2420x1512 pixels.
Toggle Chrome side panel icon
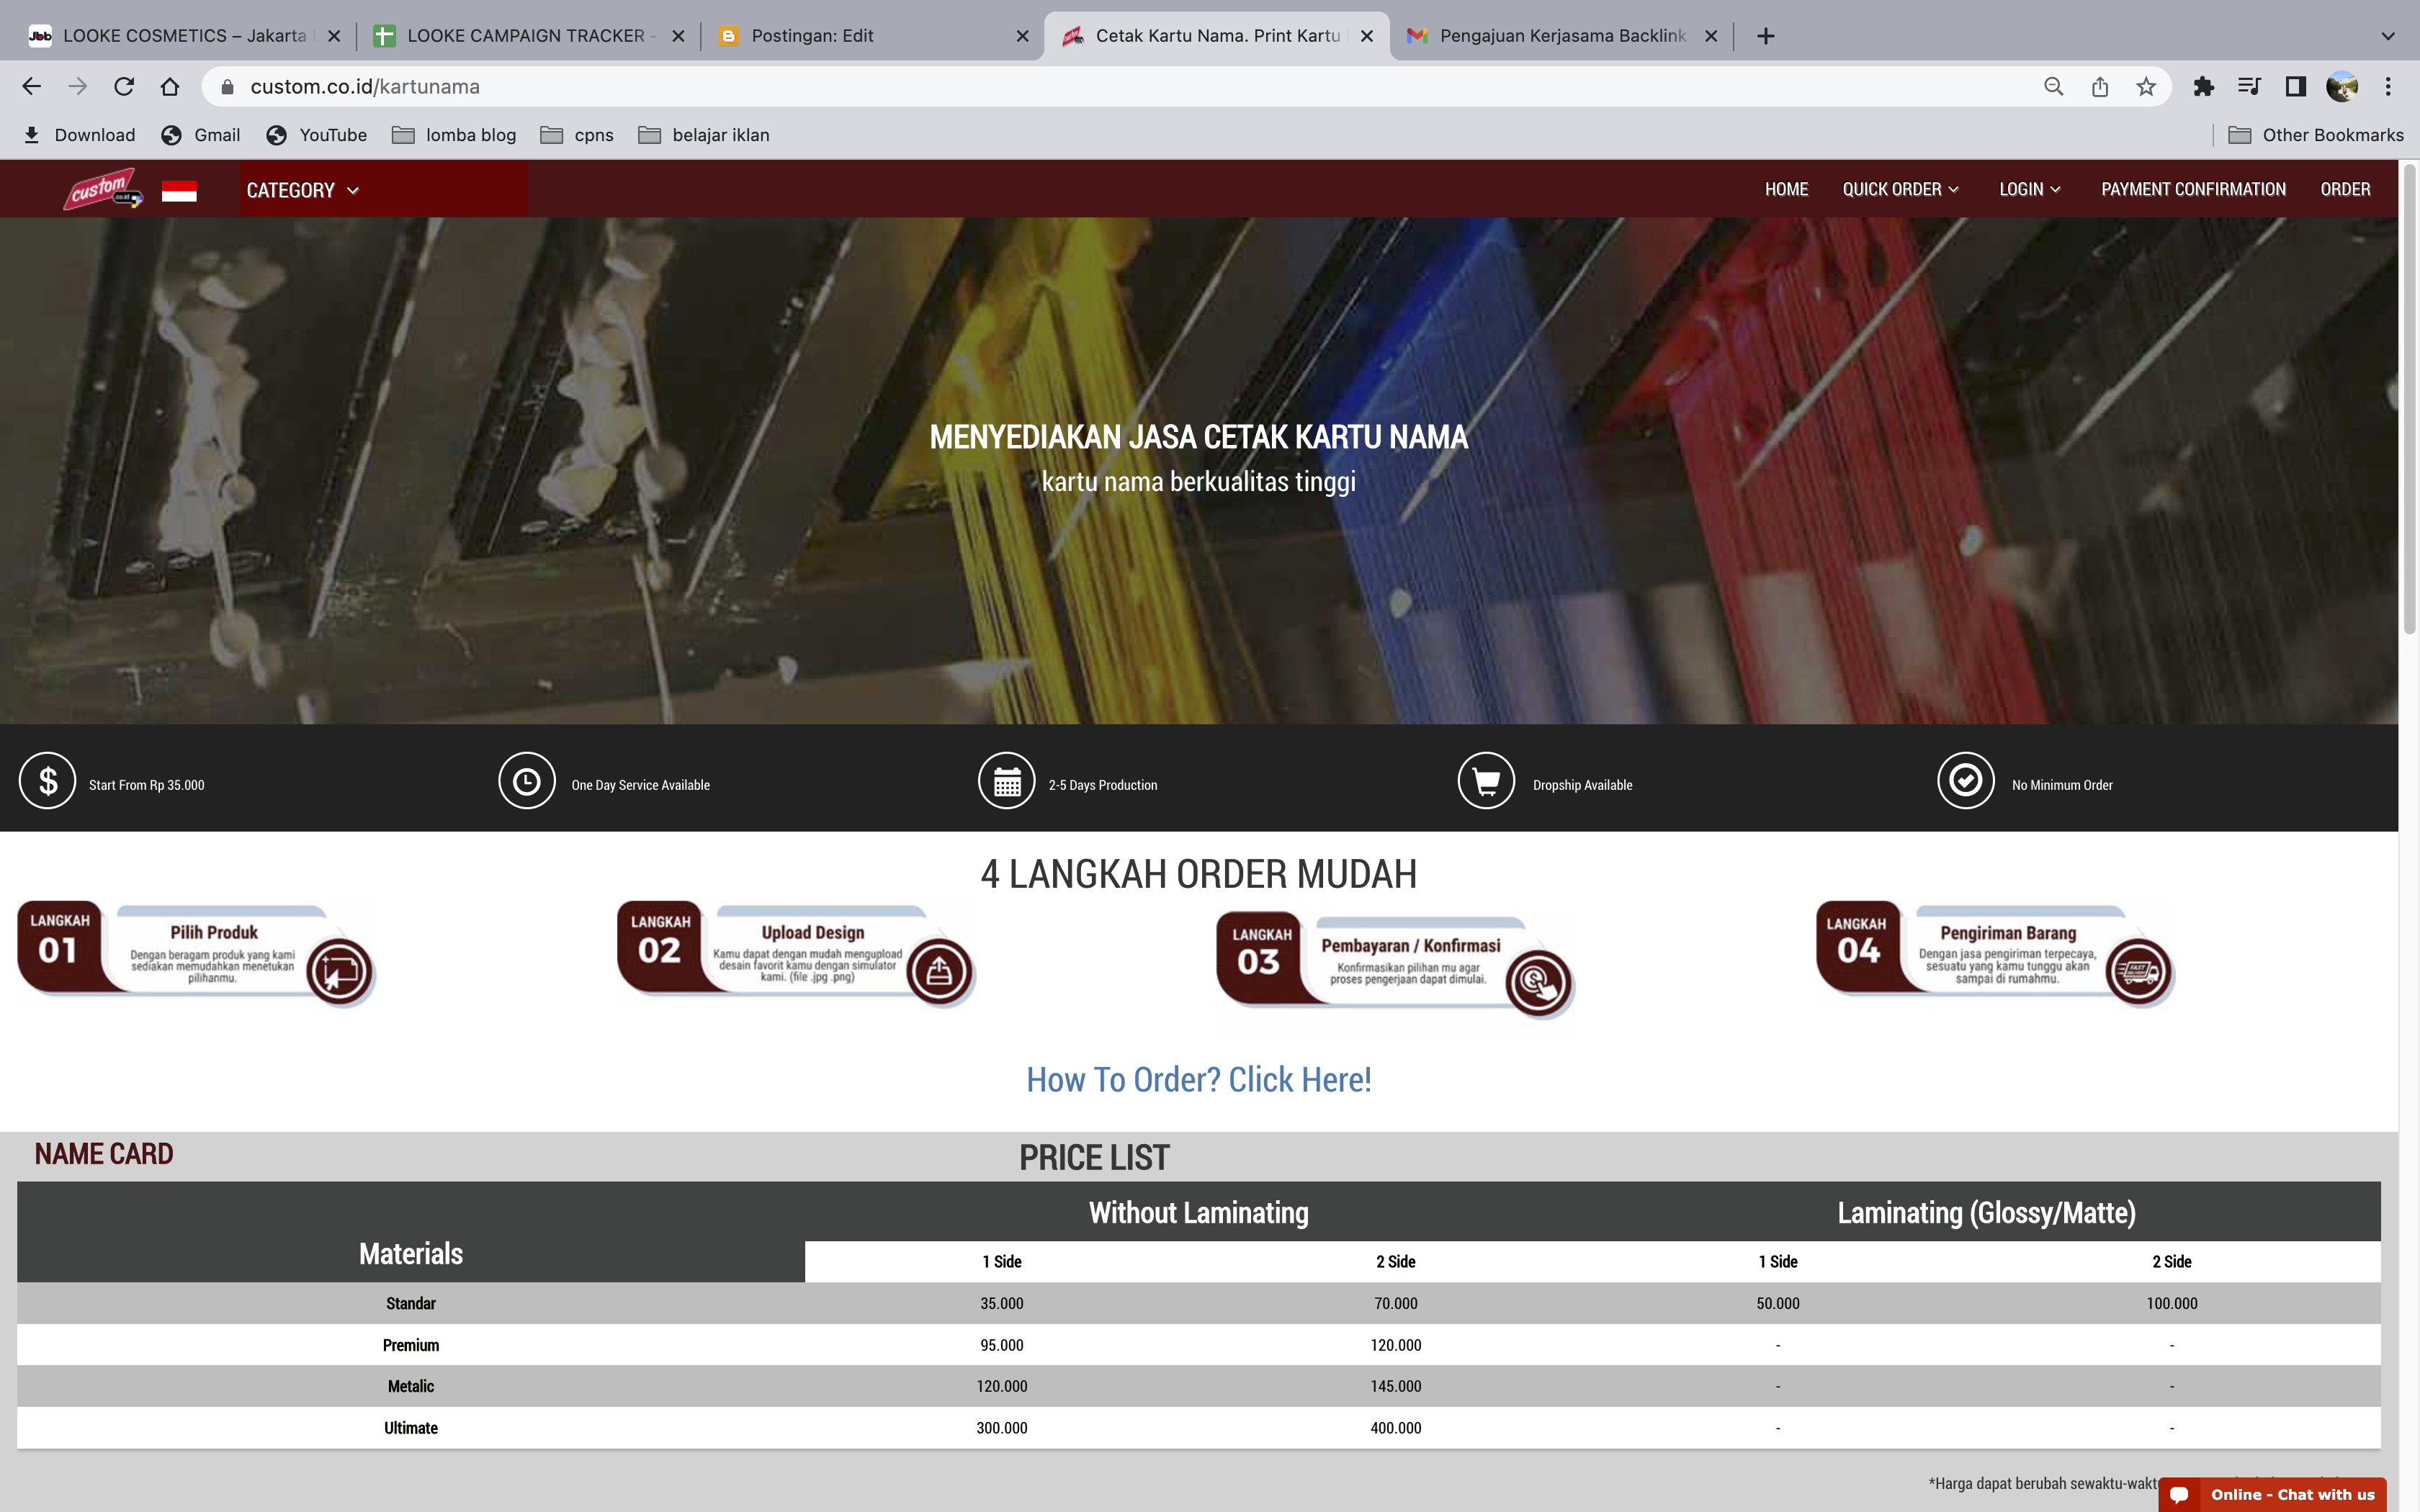2296,87
